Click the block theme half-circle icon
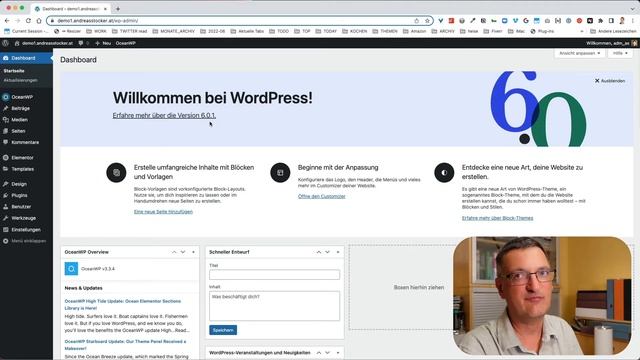This screenshot has width=640, height=360. pyautogui.click(x=444, y=173)
